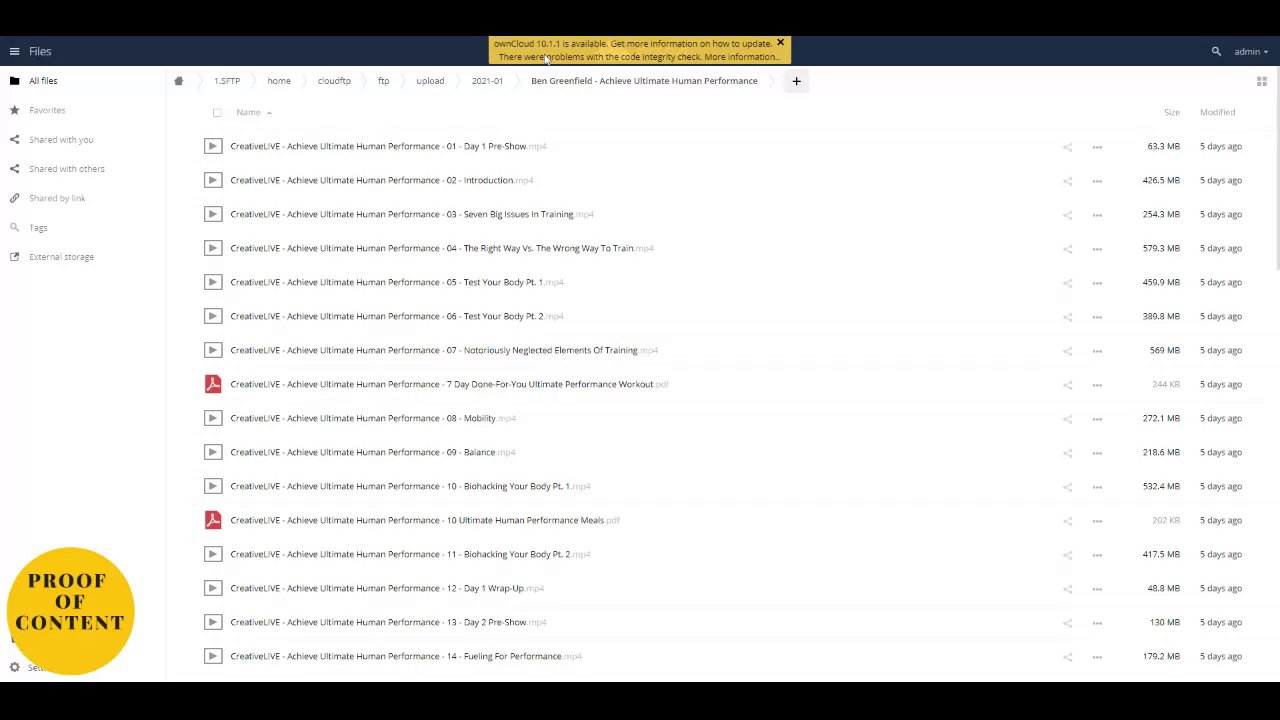1280x720 pixels.
Task: Share the 02 - Introduction file
Action: (1067, 180)
